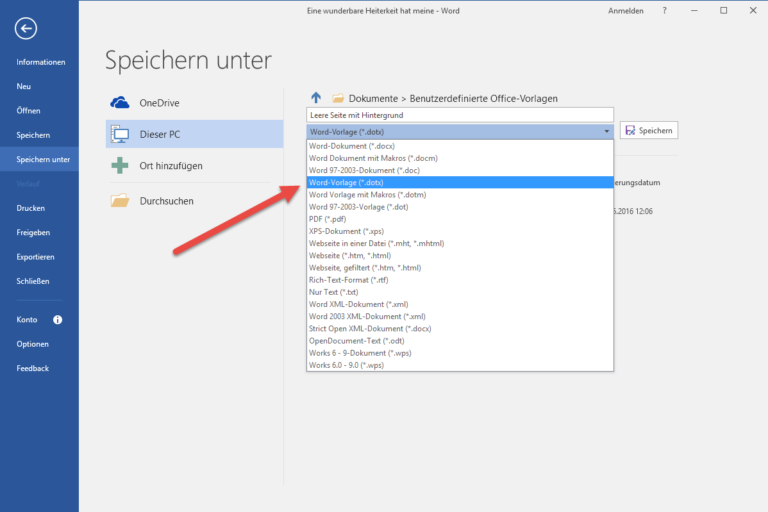768x512 pixels.
Task: Select Webseite (*.htm, *.html) option
Action: click(460, 256)
